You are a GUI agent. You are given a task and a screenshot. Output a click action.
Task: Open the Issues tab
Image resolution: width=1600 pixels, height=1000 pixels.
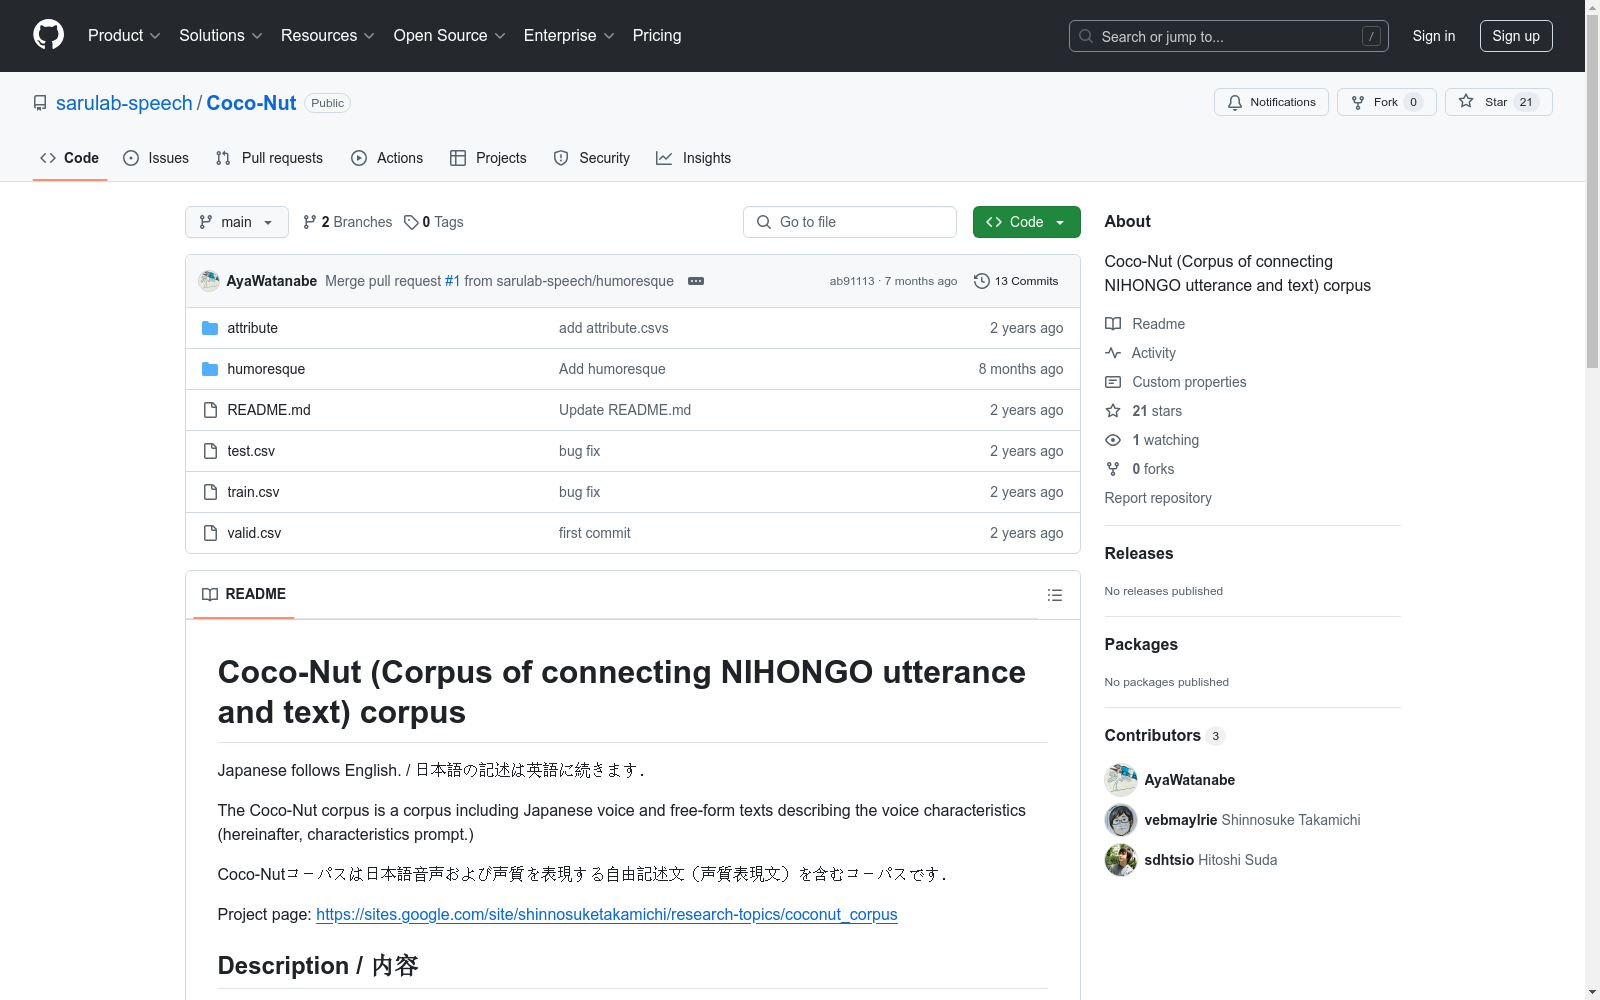coord(156,158)
